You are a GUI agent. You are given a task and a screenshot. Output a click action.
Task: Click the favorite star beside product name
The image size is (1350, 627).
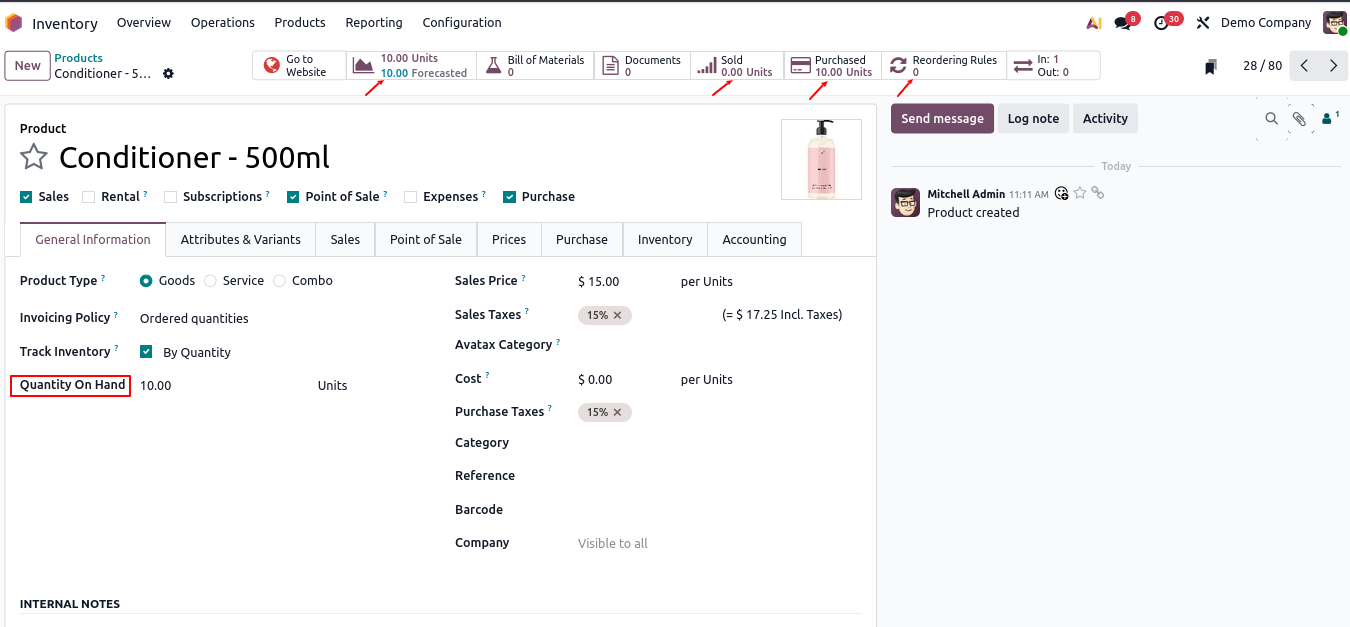pos(34,157)
